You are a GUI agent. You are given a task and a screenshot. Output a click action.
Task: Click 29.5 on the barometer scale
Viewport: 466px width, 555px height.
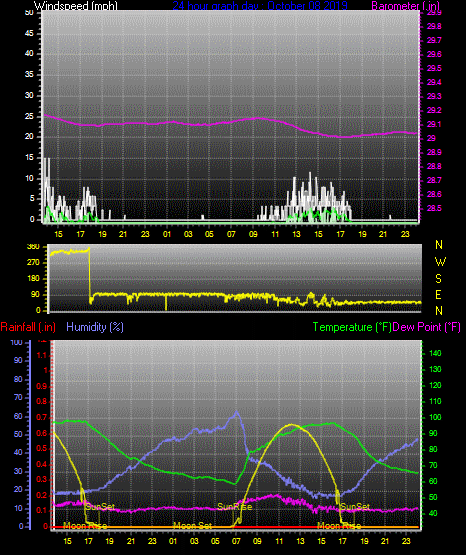coord(434,68)
